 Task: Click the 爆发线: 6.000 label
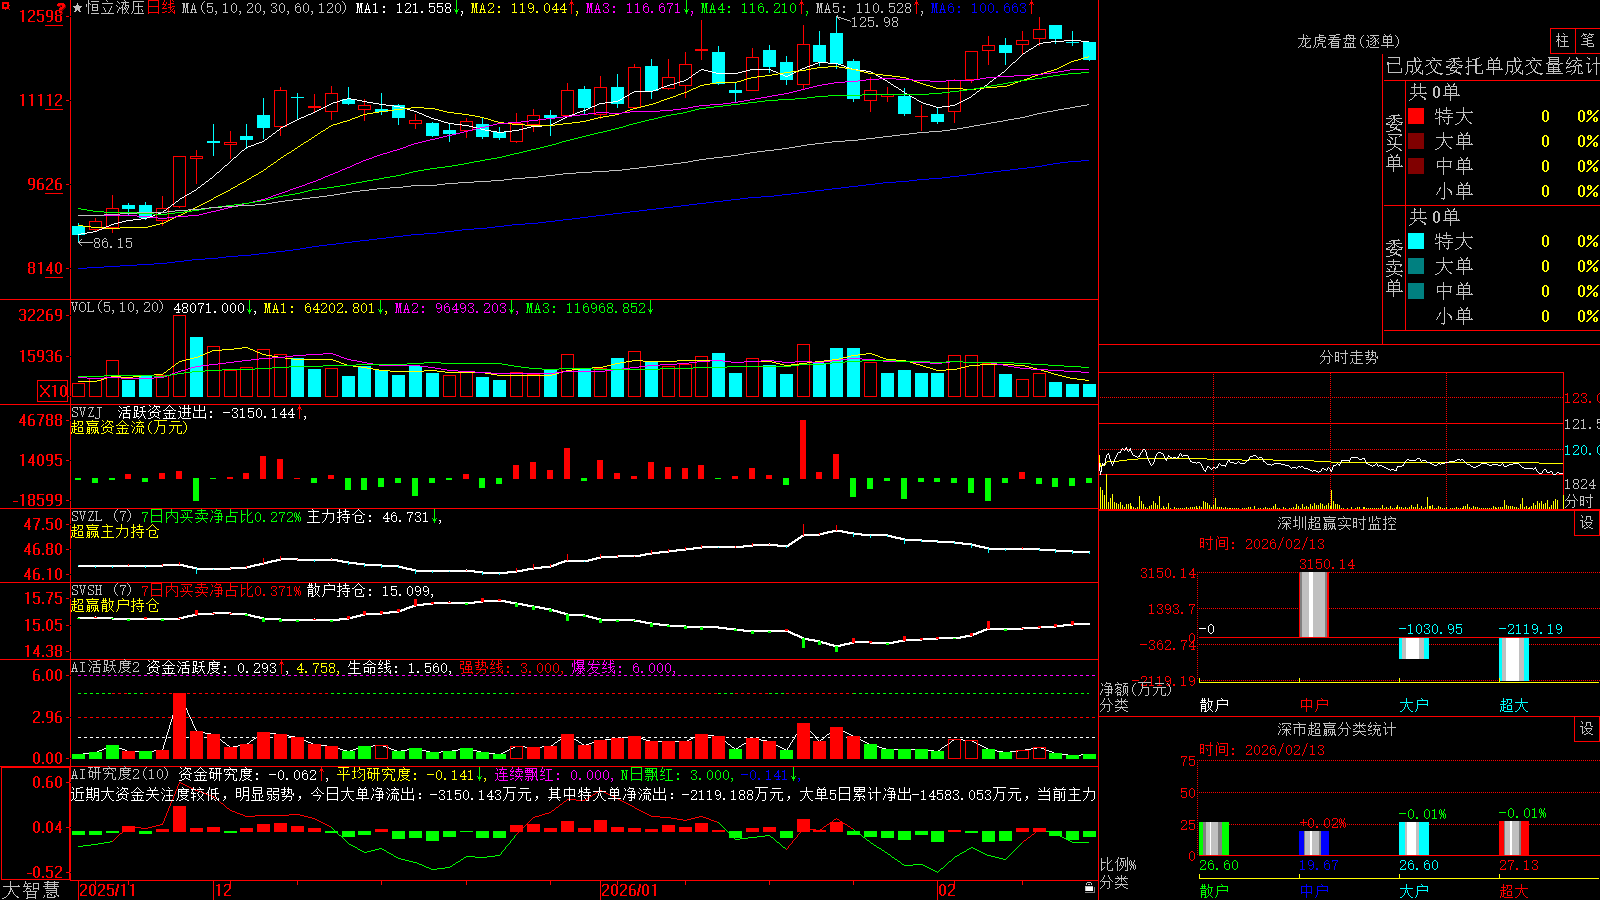coord(624,667)
